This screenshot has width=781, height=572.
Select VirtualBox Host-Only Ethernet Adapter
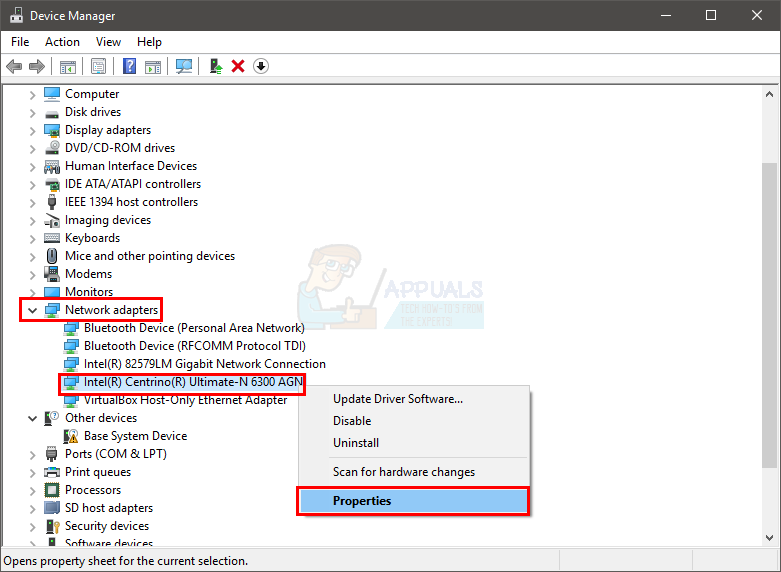[x=185, y=400]
